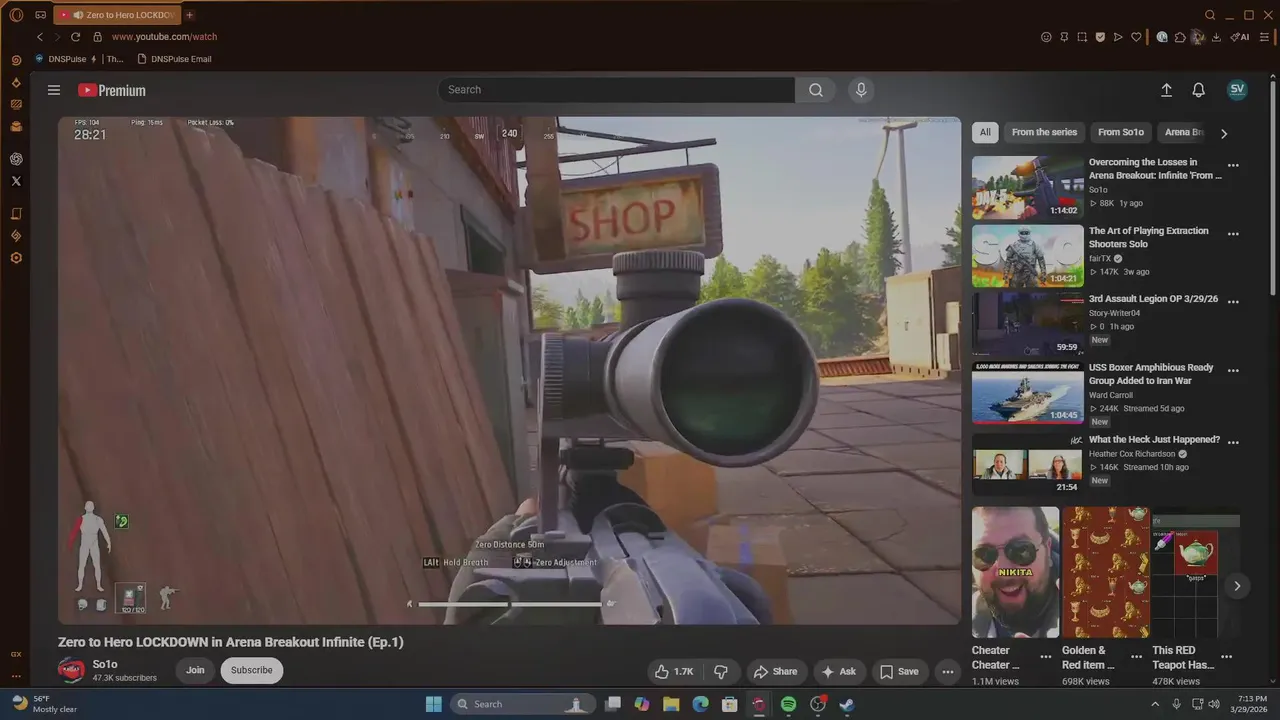Open Spotify from the taskbar
1280x720 pixels.
(788, 704)
